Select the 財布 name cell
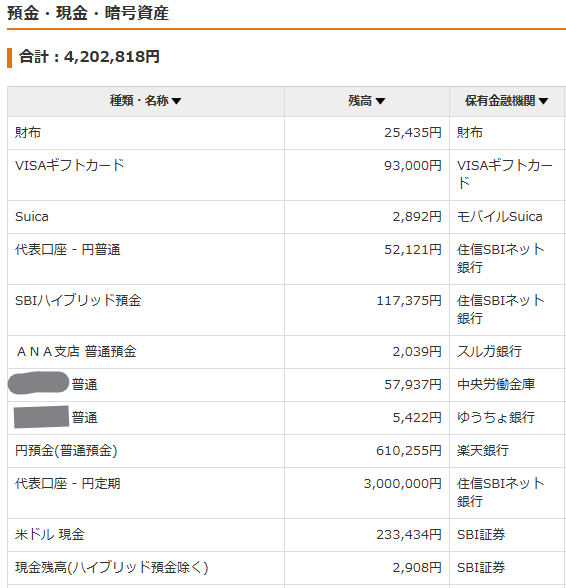This screenshot has width=566, height=588. pyautogui.click(x=28, y=133)
